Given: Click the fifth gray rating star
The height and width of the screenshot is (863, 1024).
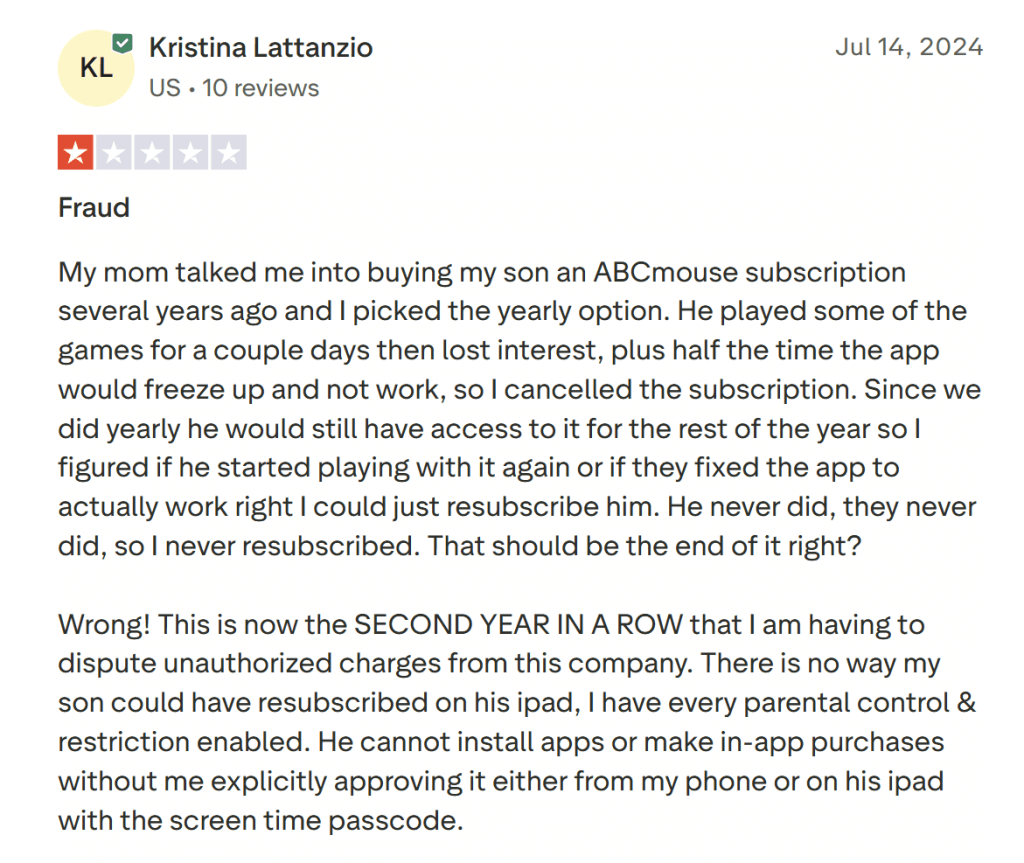Looking at the screenshot, I should coord(230,153).
